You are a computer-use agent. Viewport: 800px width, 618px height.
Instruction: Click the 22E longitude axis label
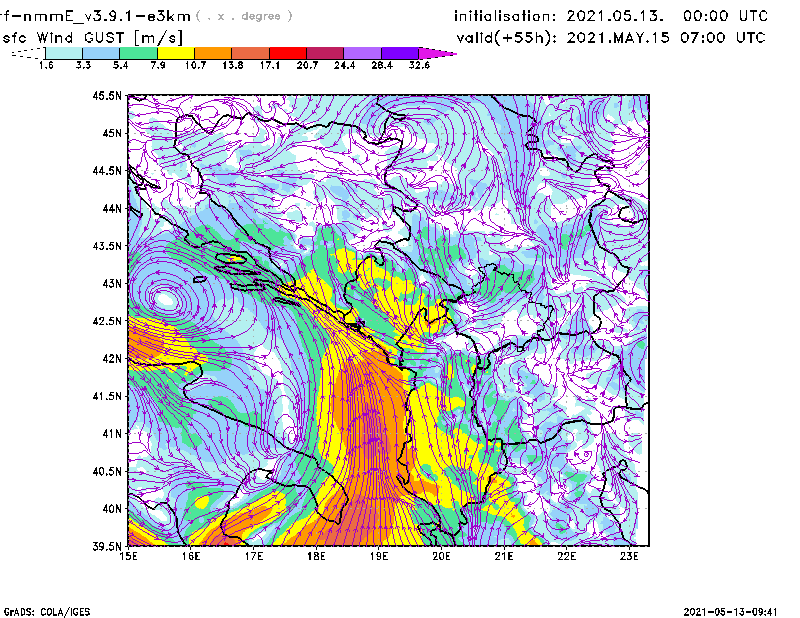567,556
